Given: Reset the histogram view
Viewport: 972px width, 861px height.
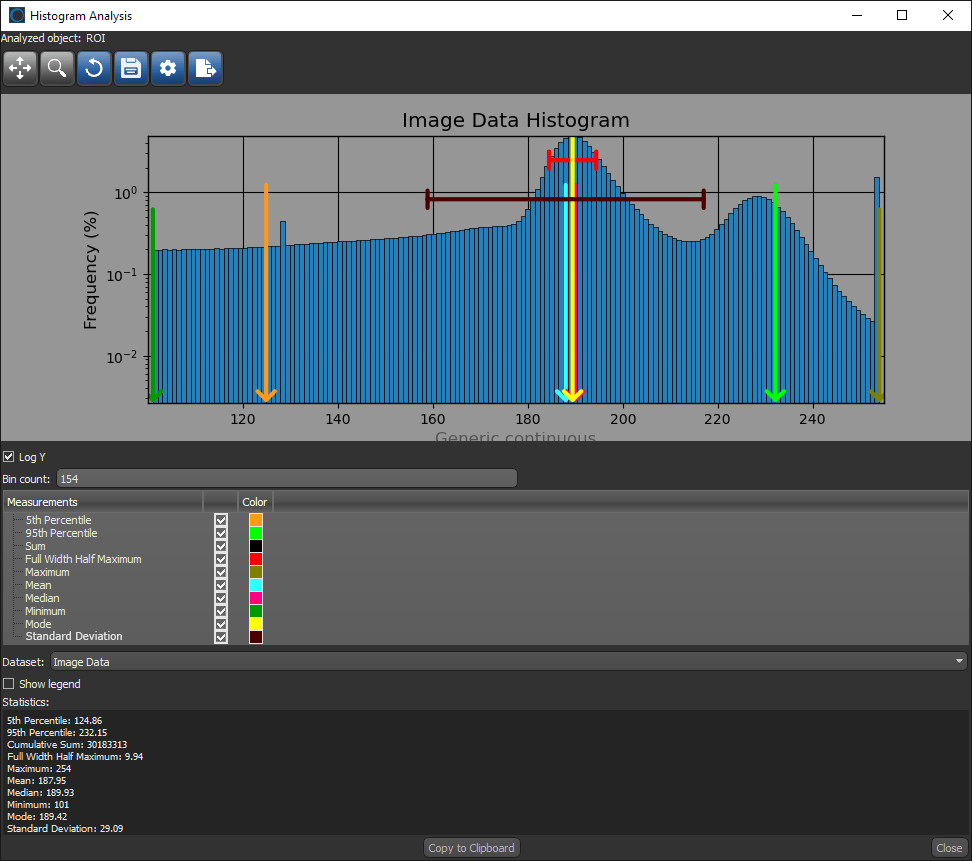Looking at the screenshot, I should (94, 68).
